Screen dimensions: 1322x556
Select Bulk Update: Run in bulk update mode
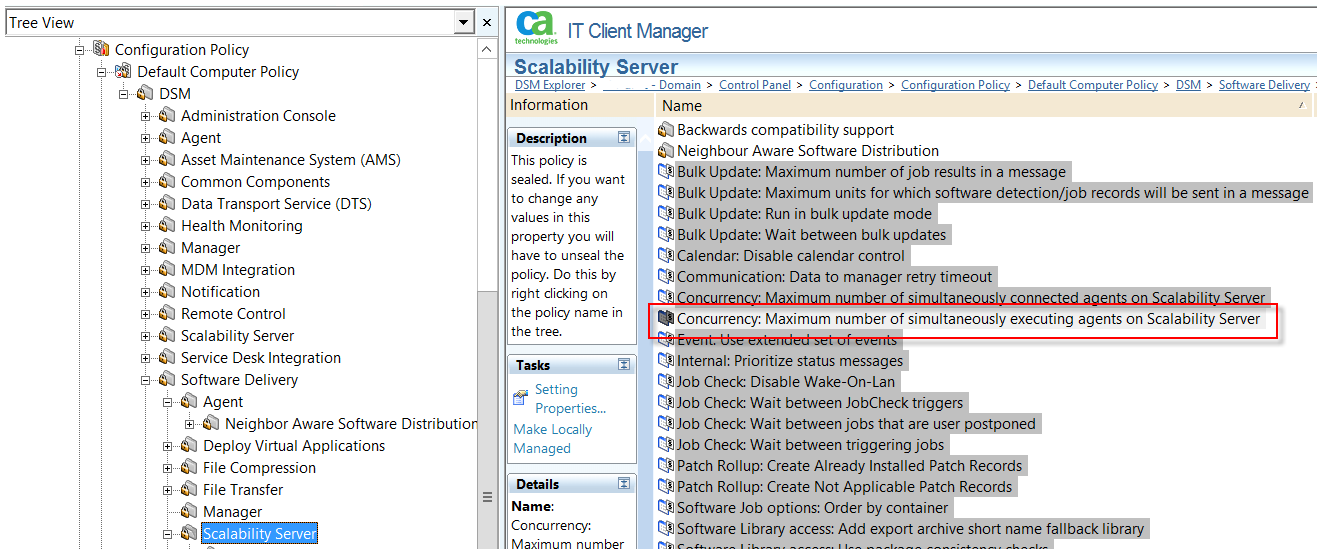click(x=804, y=214)
